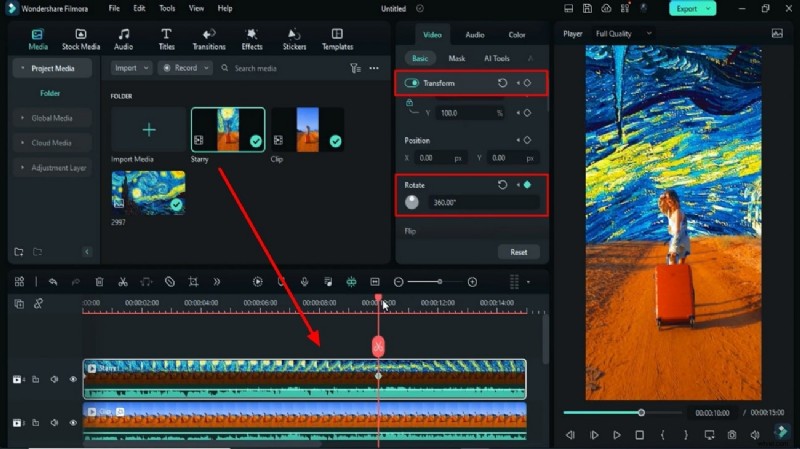Click the voiceover microphone icon
800x449 pixels.
pyautogui.click(x=304, y=282)
